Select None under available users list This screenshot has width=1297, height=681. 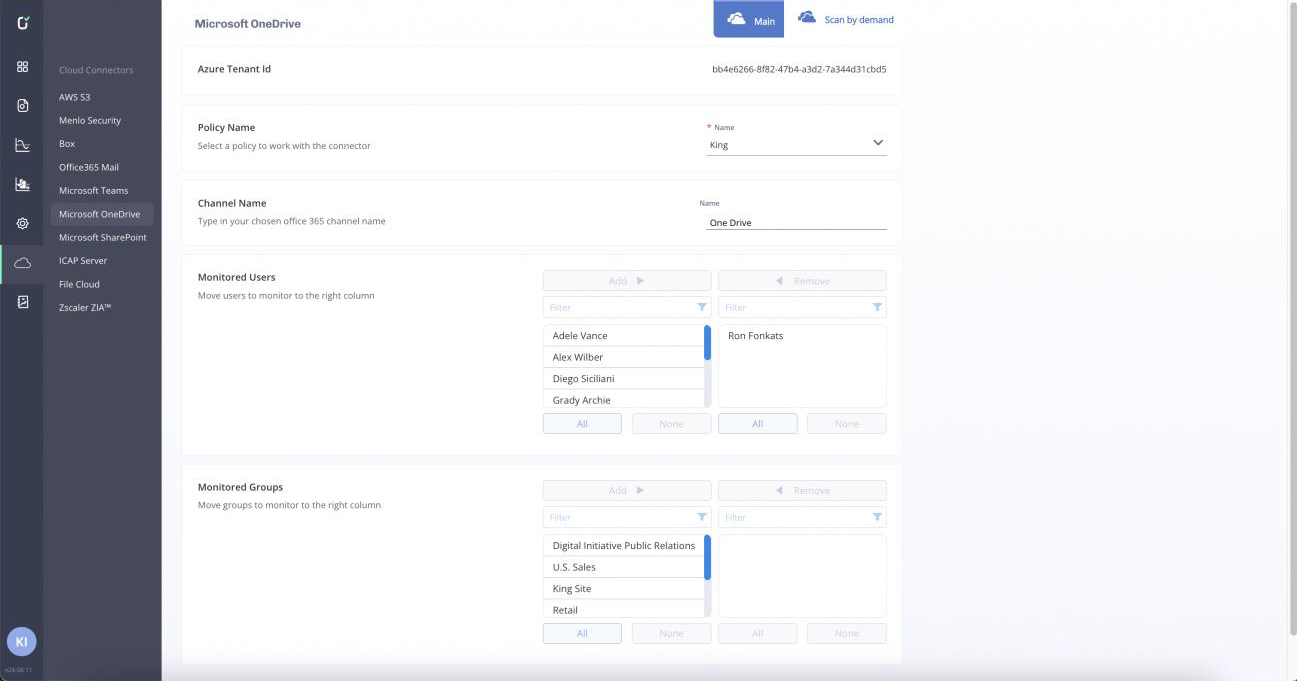pos(671,424)
